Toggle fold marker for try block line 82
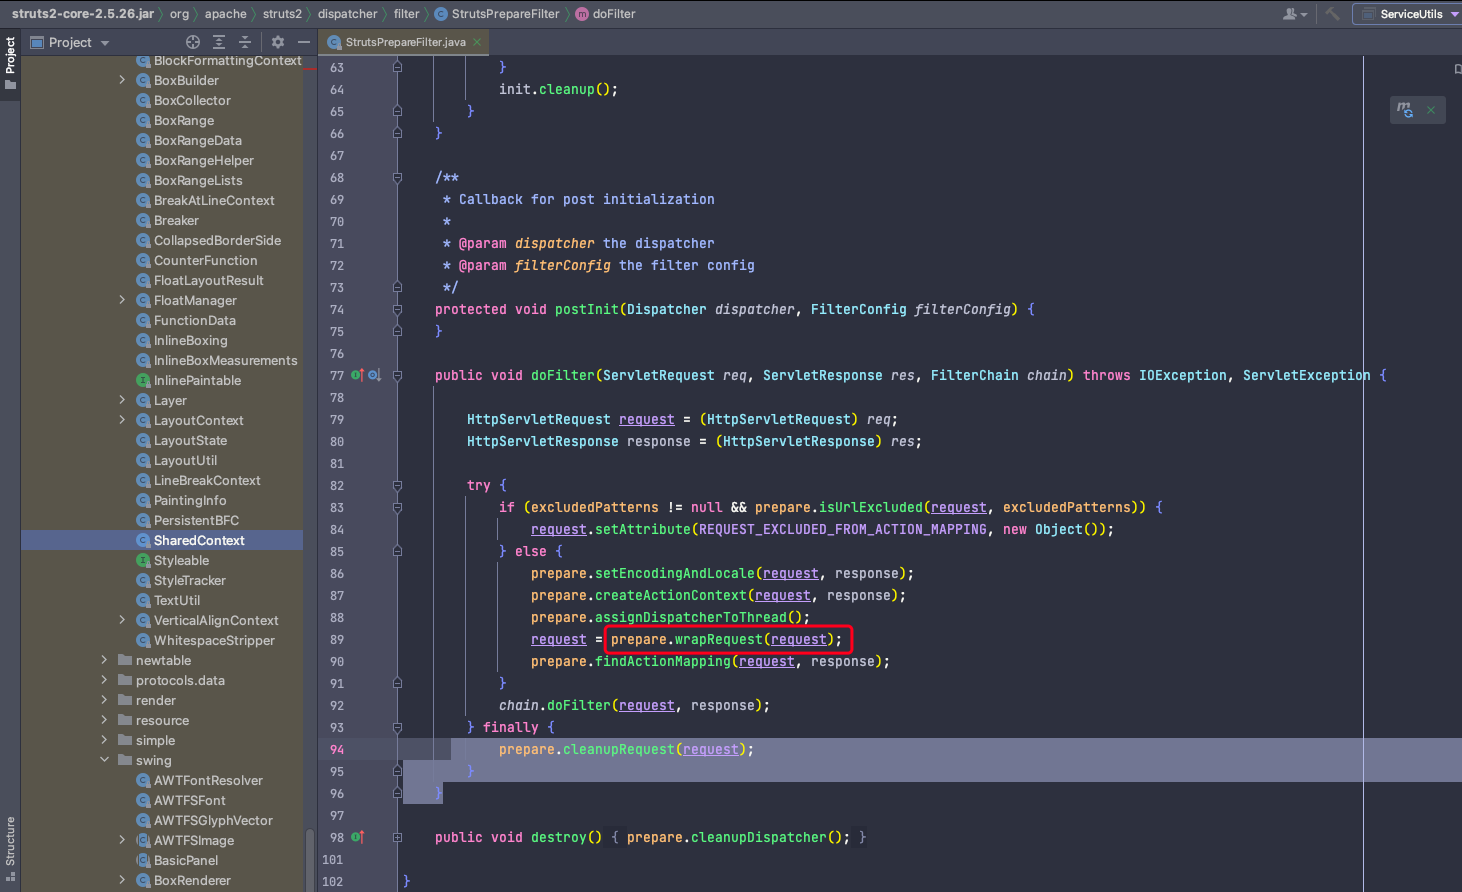The image size is (1462, 892). coord(397,486)
